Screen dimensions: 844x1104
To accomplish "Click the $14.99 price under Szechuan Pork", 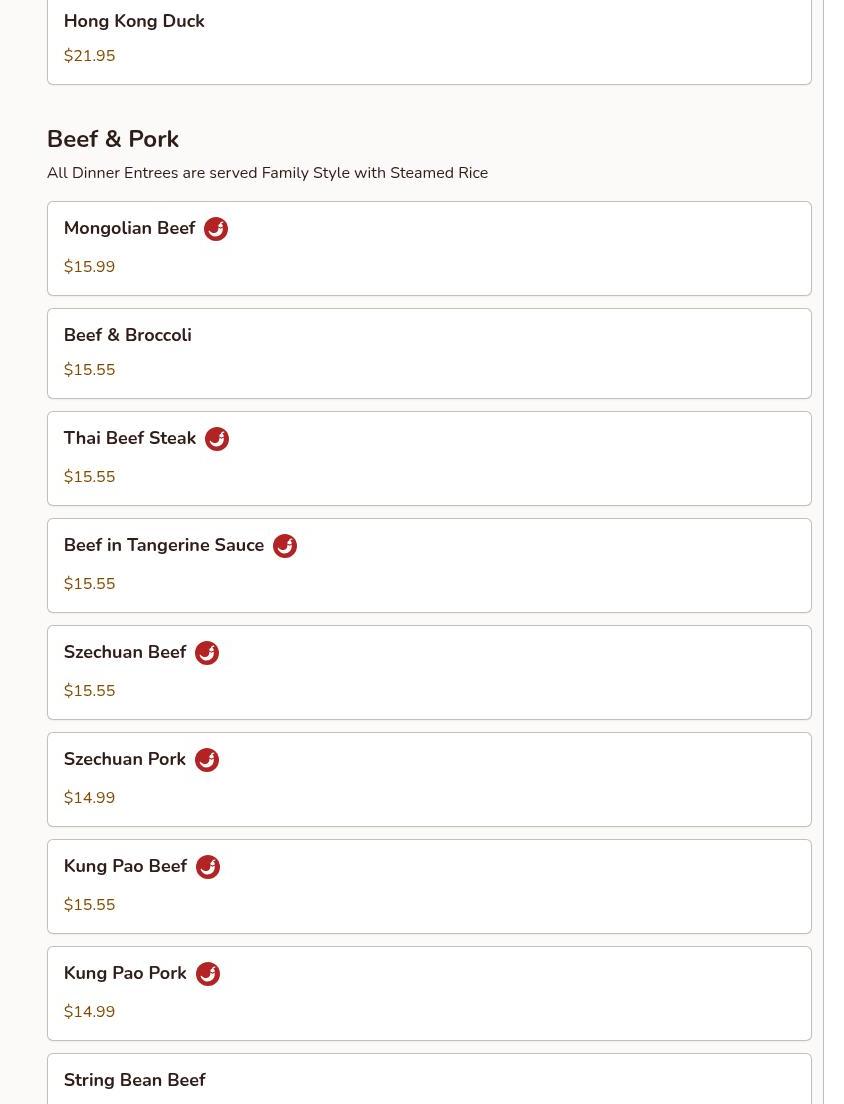I will pyautogui.click(x=90, y=798).
